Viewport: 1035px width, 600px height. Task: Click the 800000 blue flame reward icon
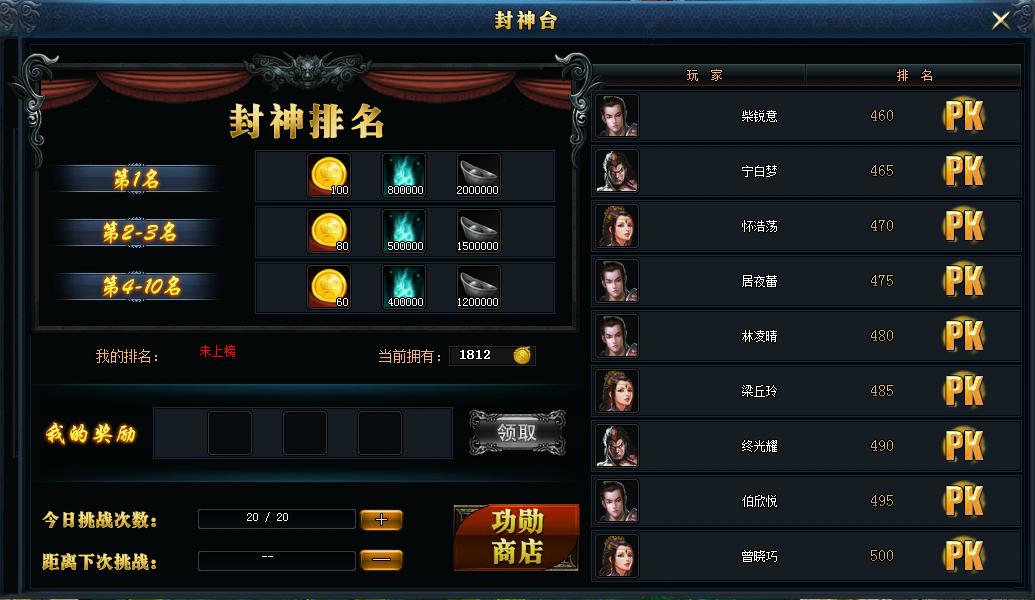coord(405,176)
